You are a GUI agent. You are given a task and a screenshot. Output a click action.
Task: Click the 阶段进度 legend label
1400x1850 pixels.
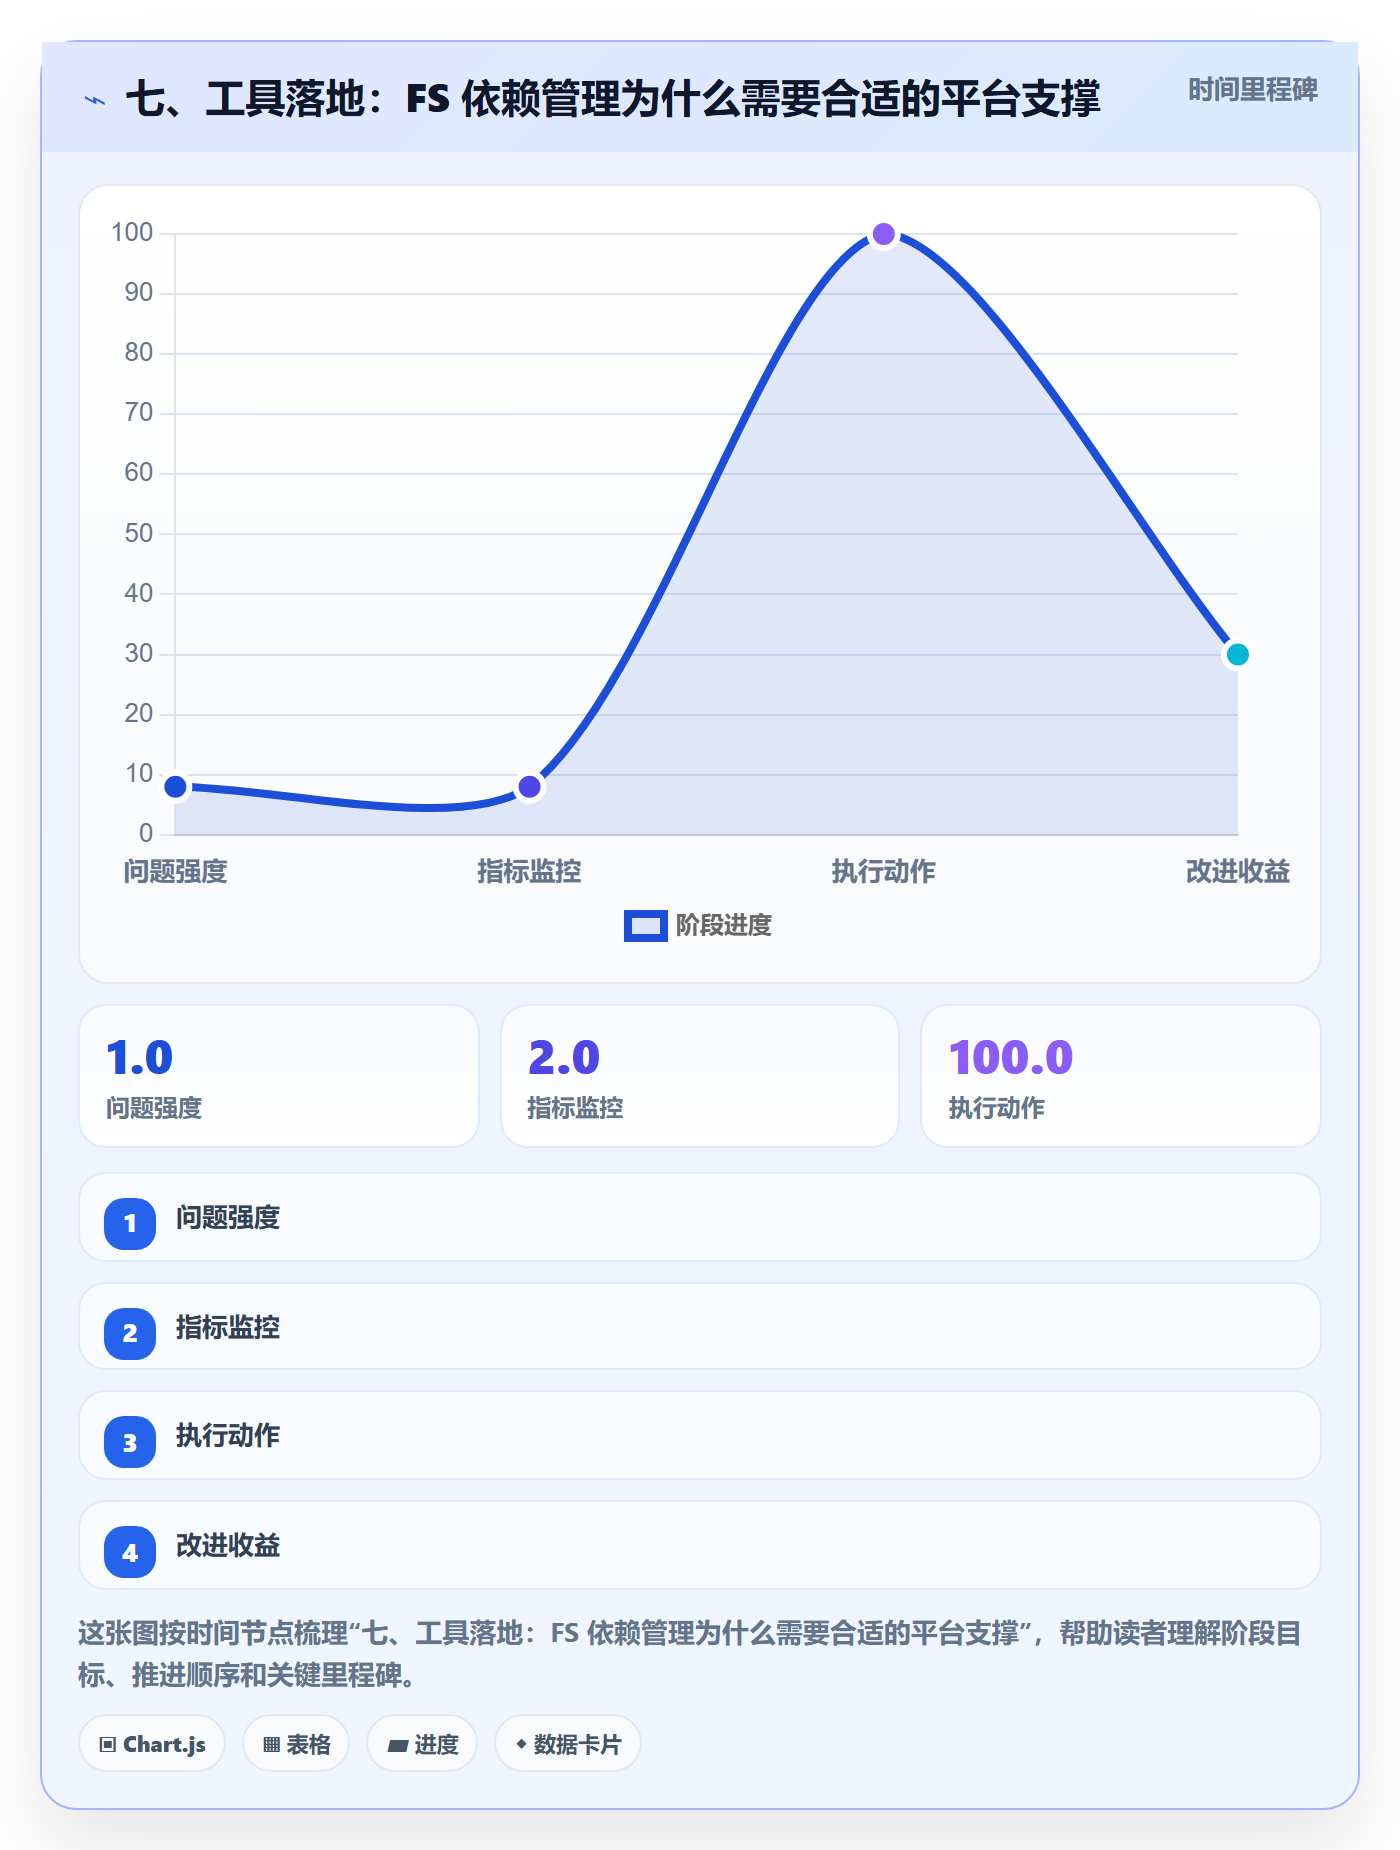tap(724, 926)
